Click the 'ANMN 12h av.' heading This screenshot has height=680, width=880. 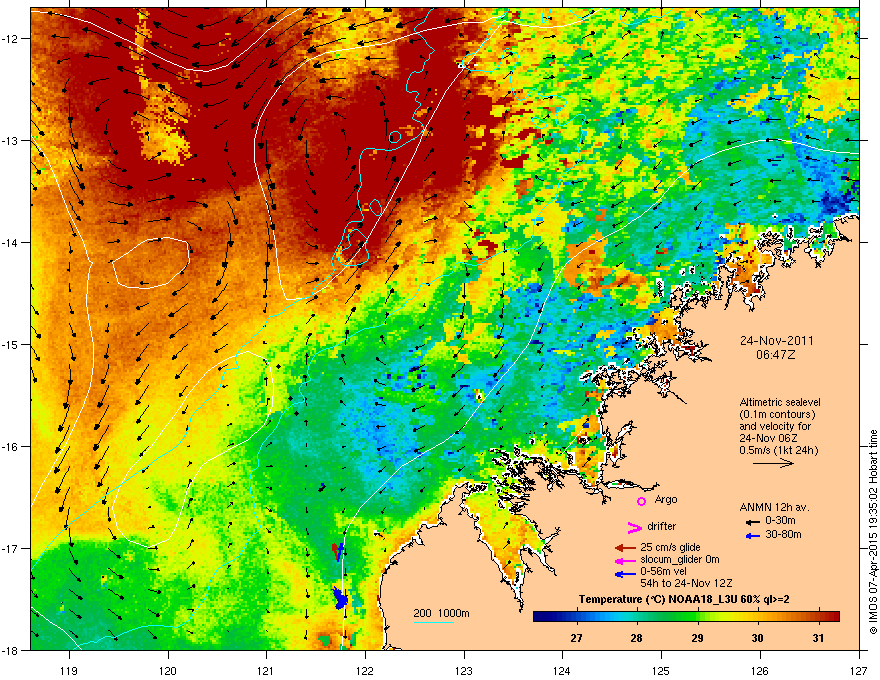click(x=774, y=507)
